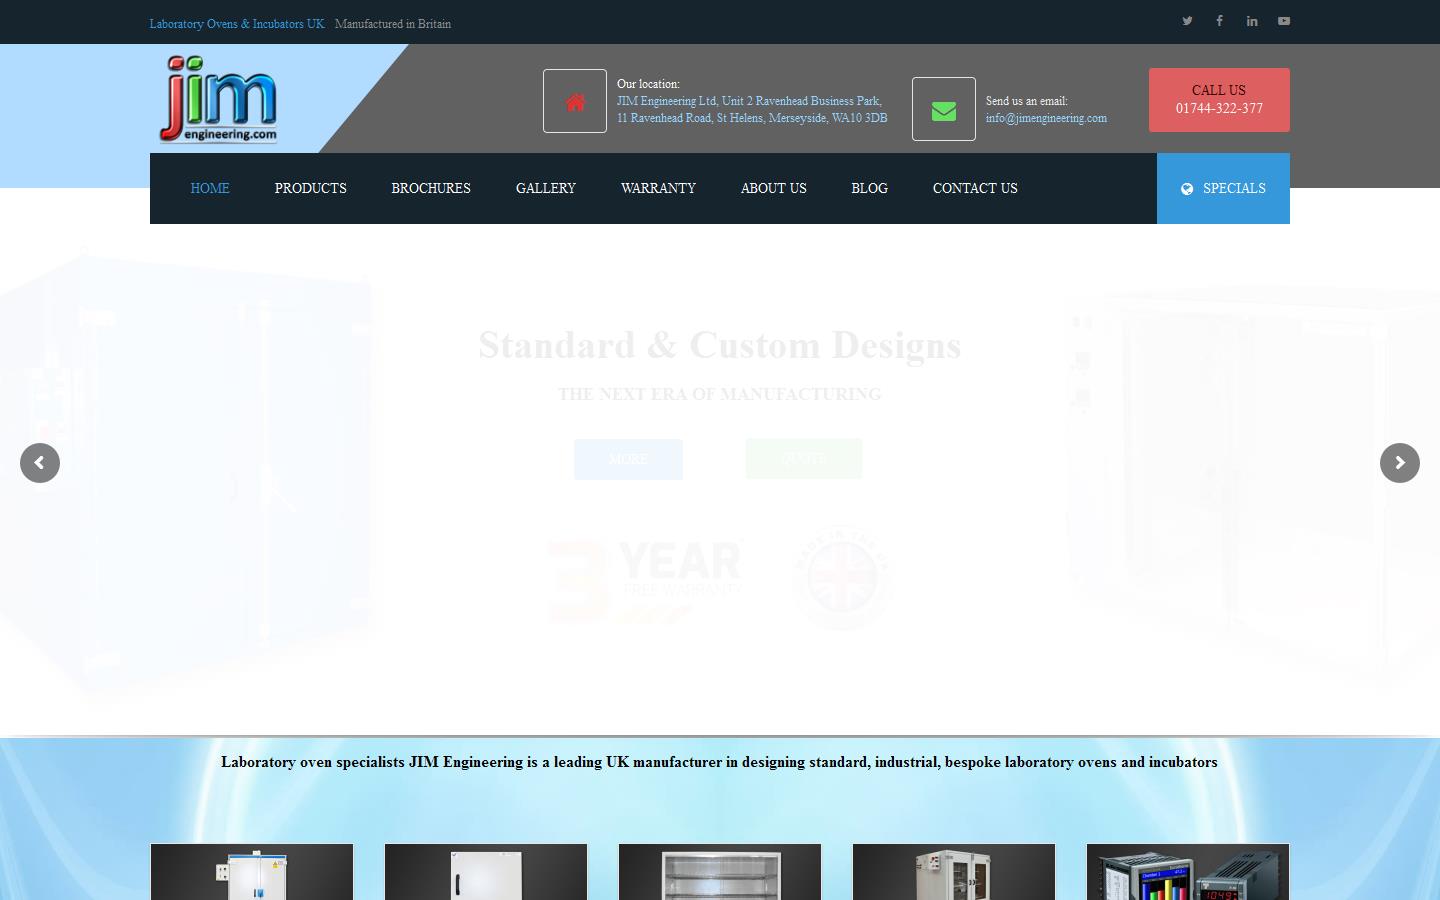Click the green envelope email icon

(x=943, y=108)
